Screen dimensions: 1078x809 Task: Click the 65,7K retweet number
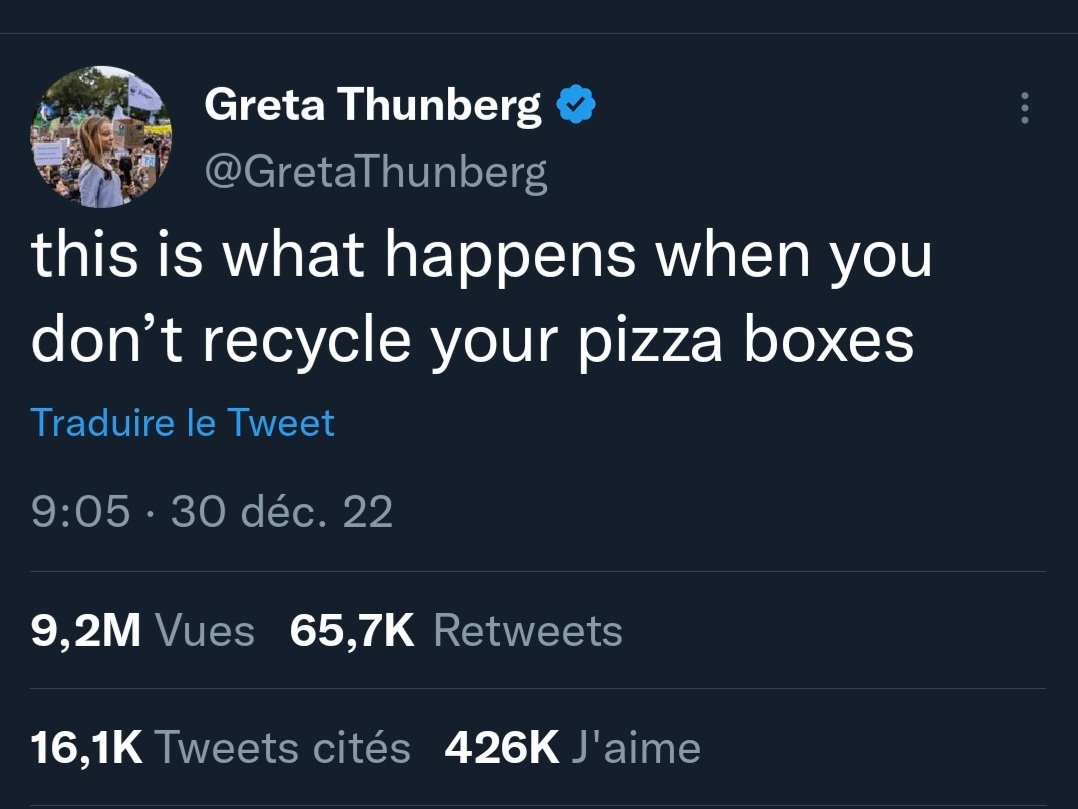(x=351, y=630)
